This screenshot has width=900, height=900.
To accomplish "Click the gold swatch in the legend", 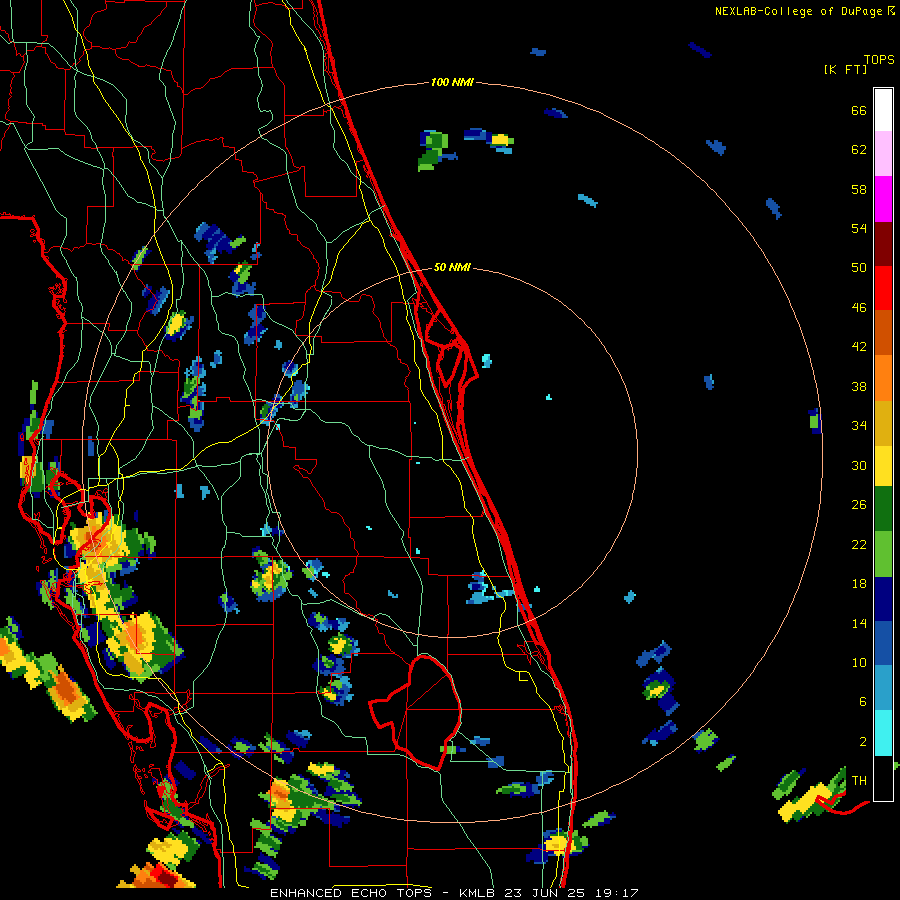I will tap(883, 422).
